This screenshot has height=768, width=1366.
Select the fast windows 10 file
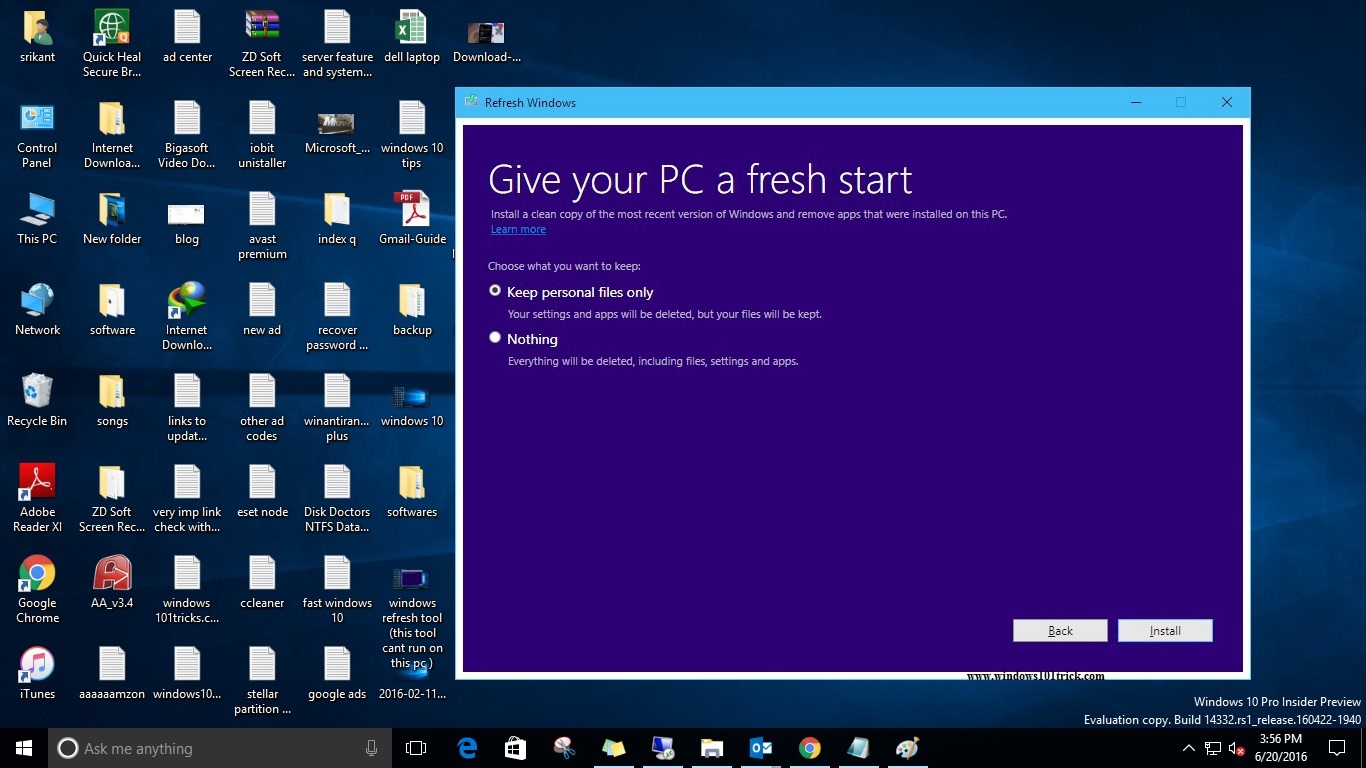(337, 589)
